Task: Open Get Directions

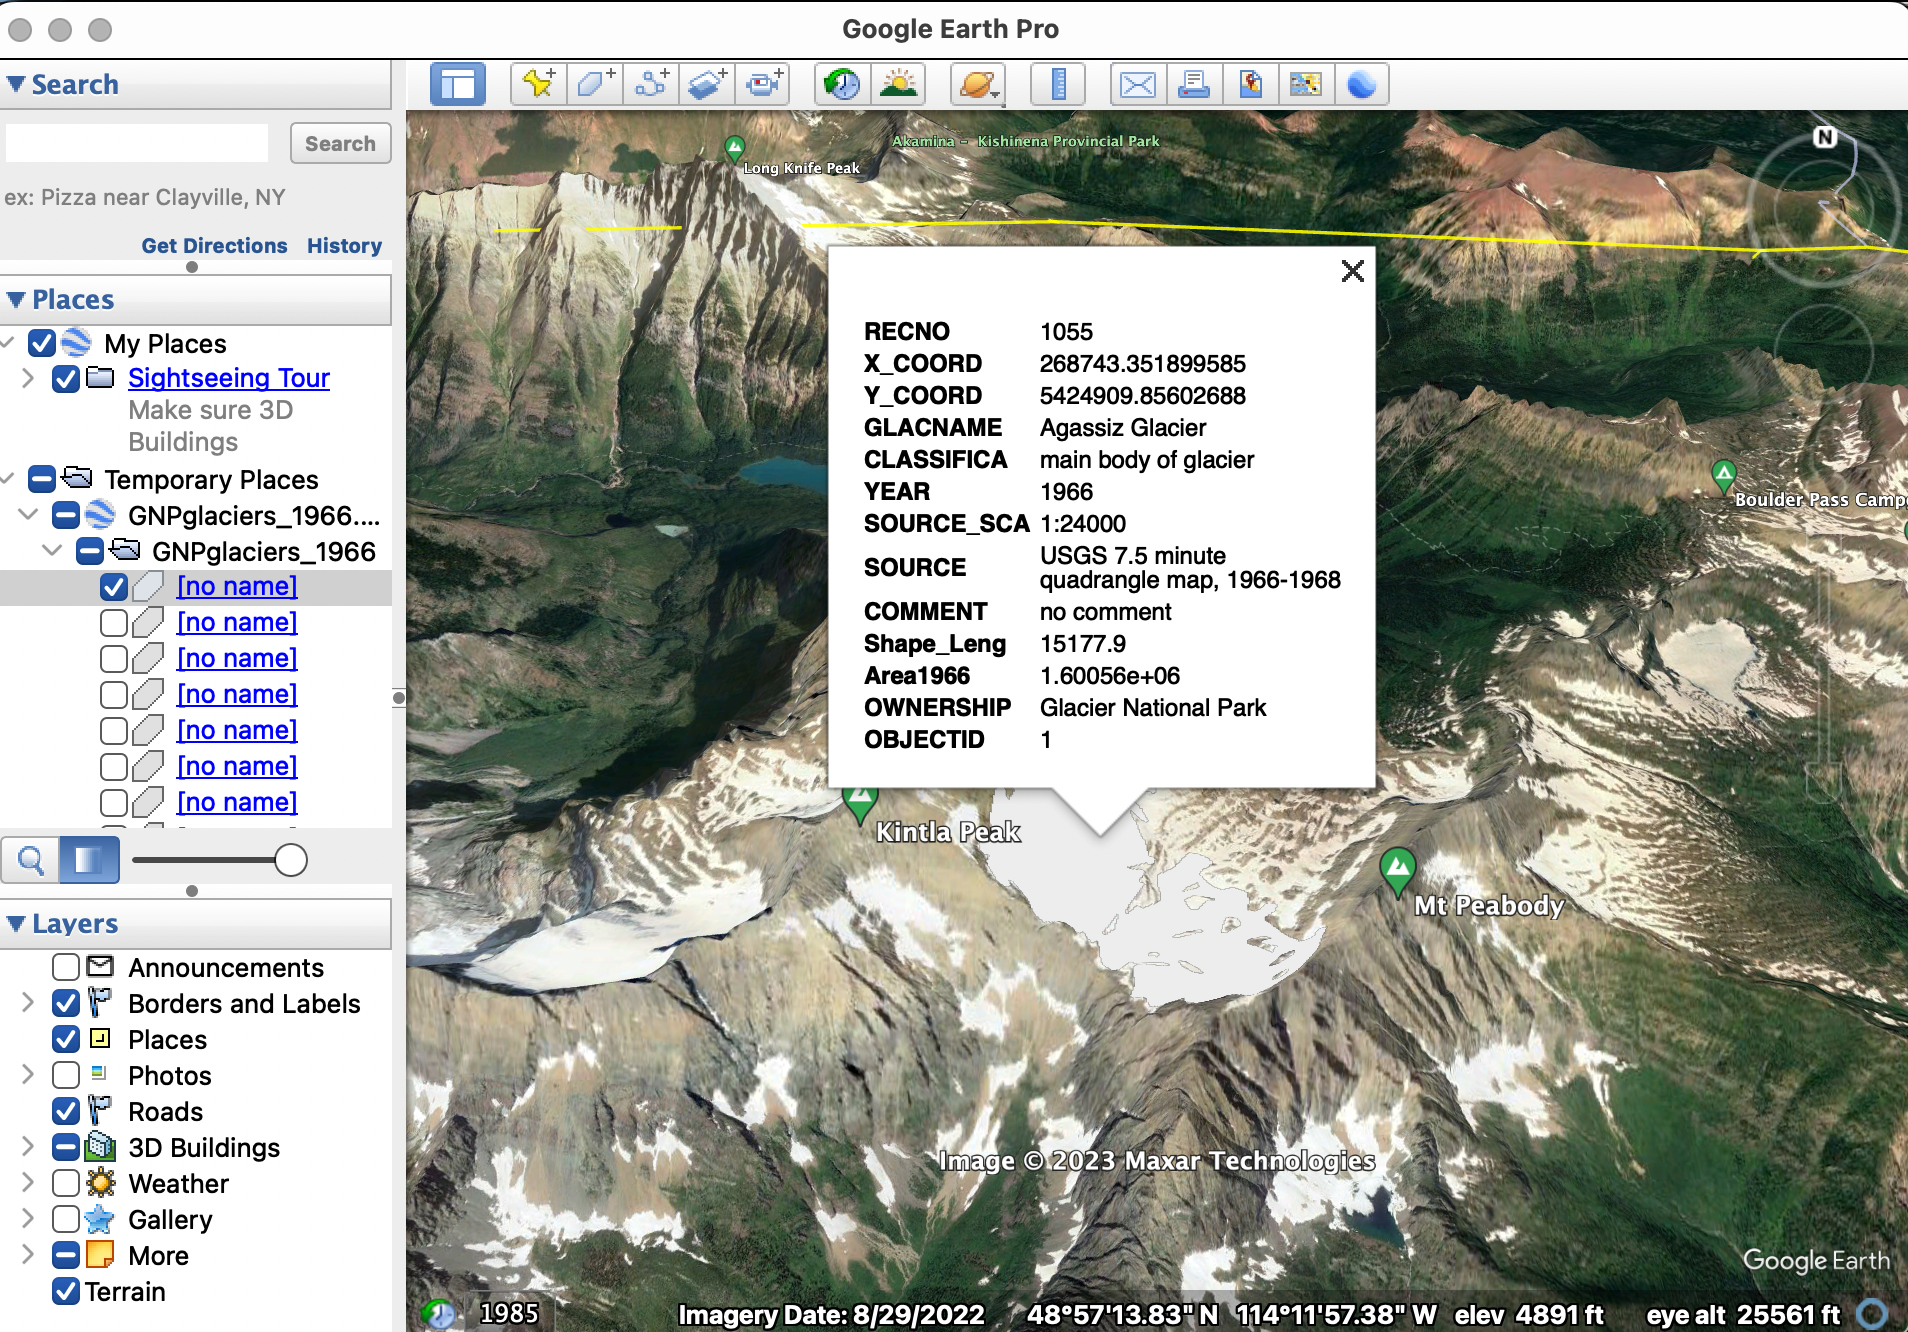Action: tap(214, 245)
